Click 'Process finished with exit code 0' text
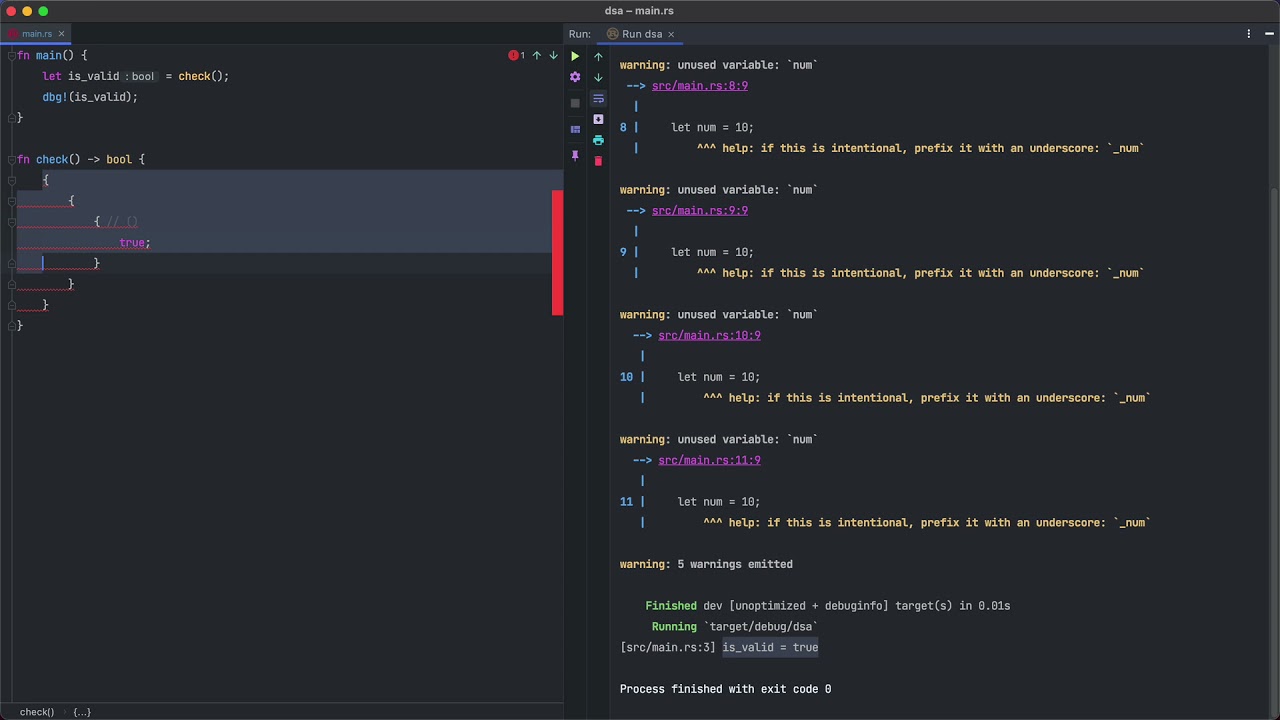Image resolution: width=1280 pixels, height=720 pixels. 725,689
